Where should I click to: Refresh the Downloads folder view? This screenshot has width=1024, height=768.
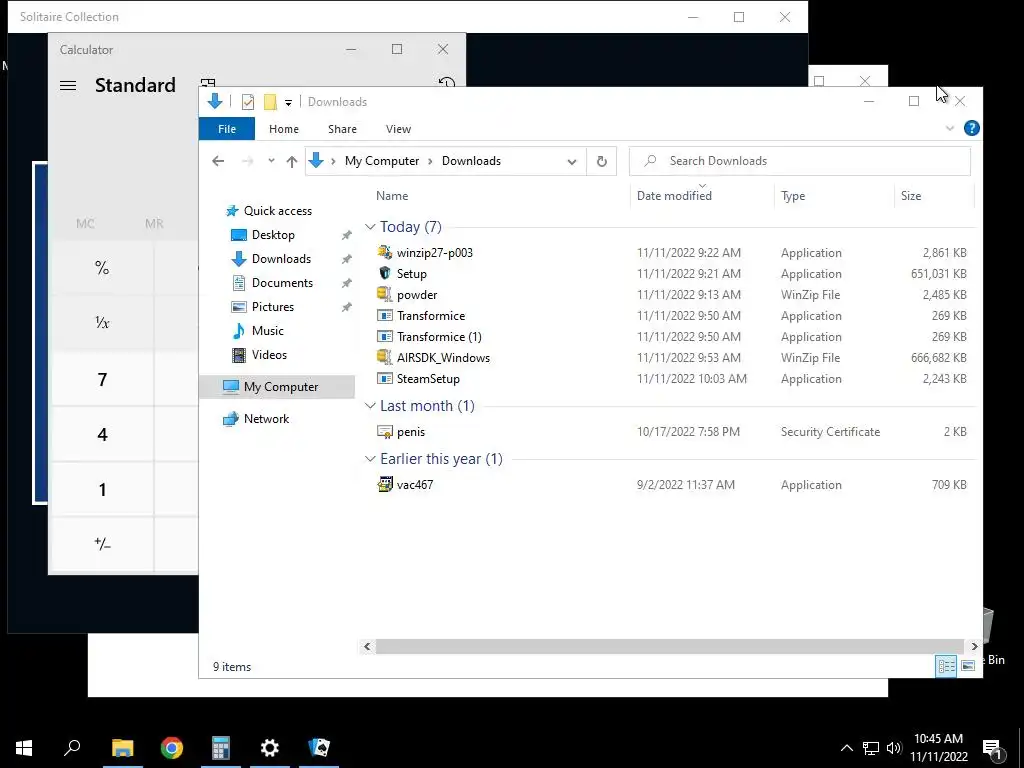[x=601, y=161]
